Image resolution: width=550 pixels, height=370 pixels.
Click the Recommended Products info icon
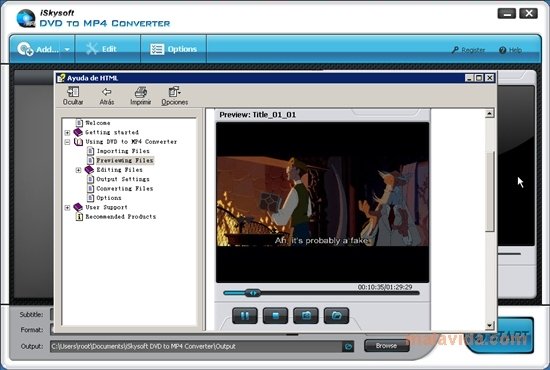click(x=79, y=217)
